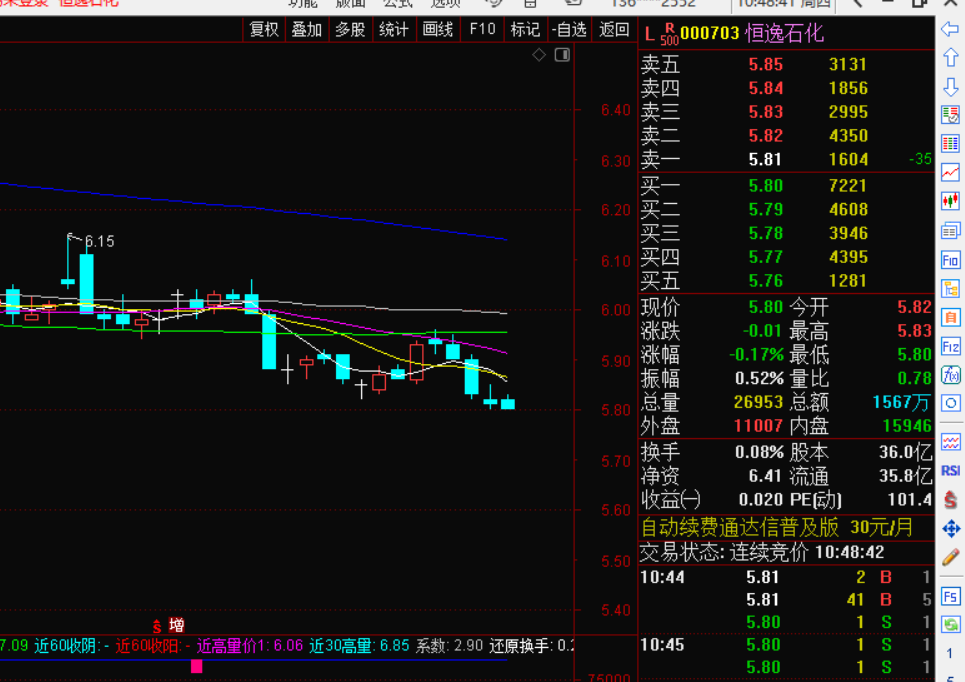Toggle the side panel icon at chart top
965x682 pixels.
click(562, 55)
